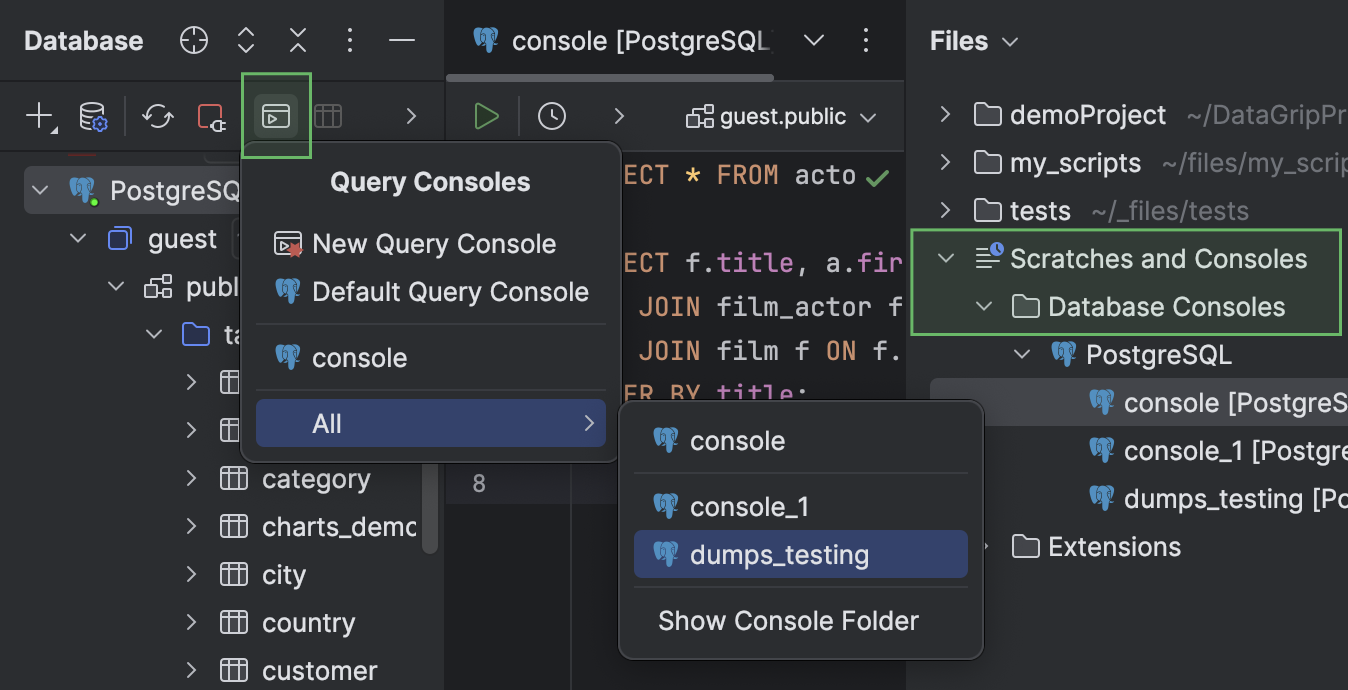This screenshot has width=1348, height=690.
Task: Open data source properties with gear icon
Action: [x=93, y=116]
